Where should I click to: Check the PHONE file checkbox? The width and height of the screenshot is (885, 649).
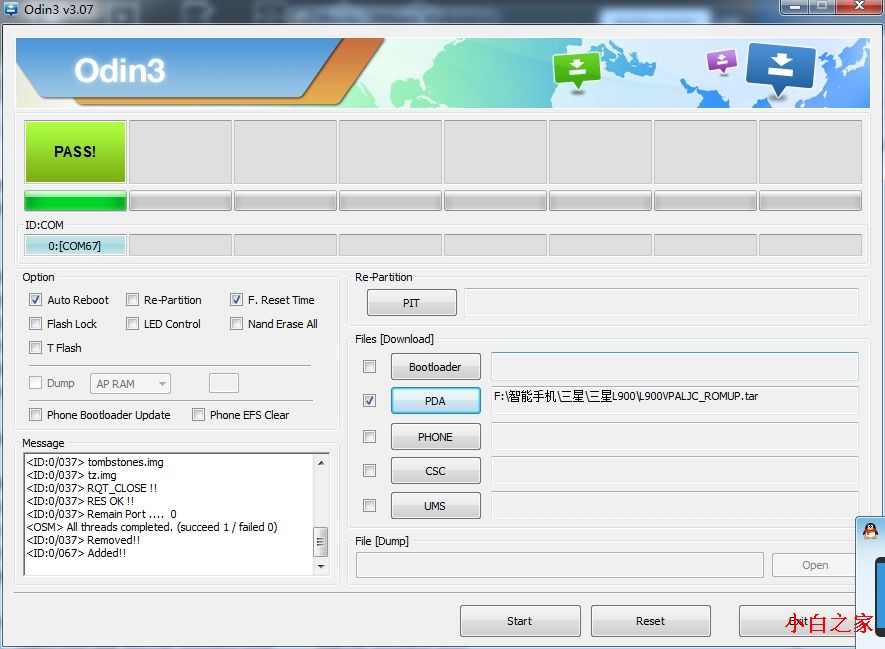[x=370, y=436]
